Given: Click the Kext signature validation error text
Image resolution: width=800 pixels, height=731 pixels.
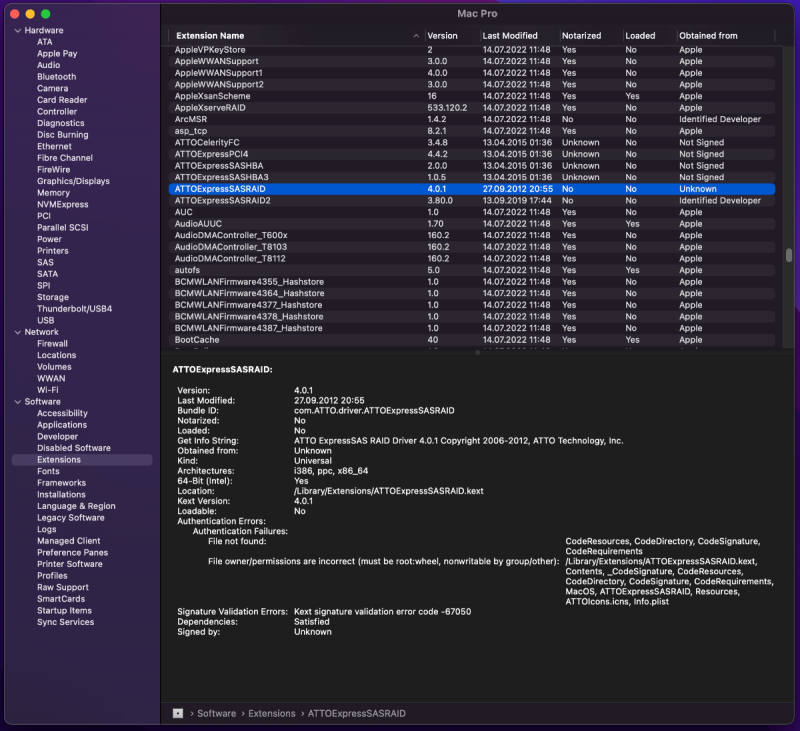Looking at the screenshot, I should [x=382, y=612].
